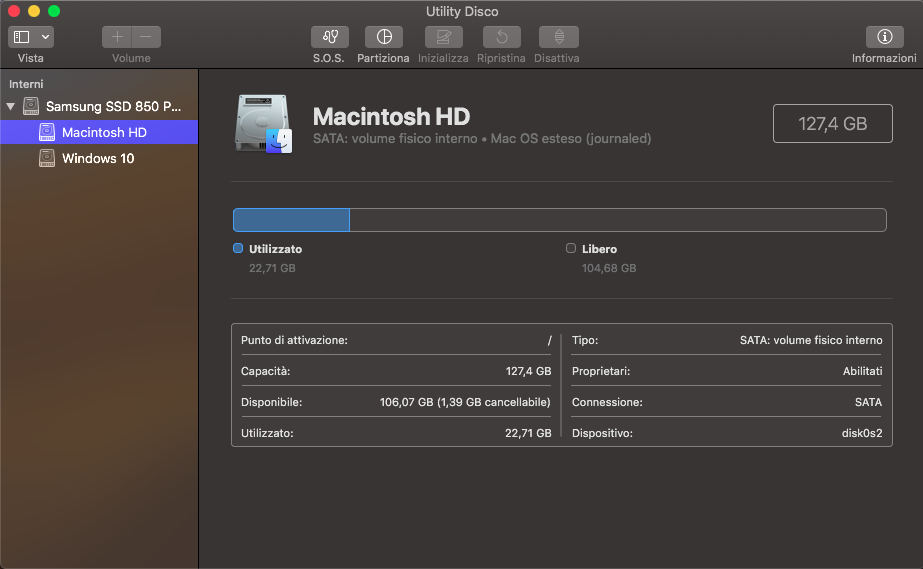
Task: Open the Informazioni info button
Action: (x=884, y=37)
